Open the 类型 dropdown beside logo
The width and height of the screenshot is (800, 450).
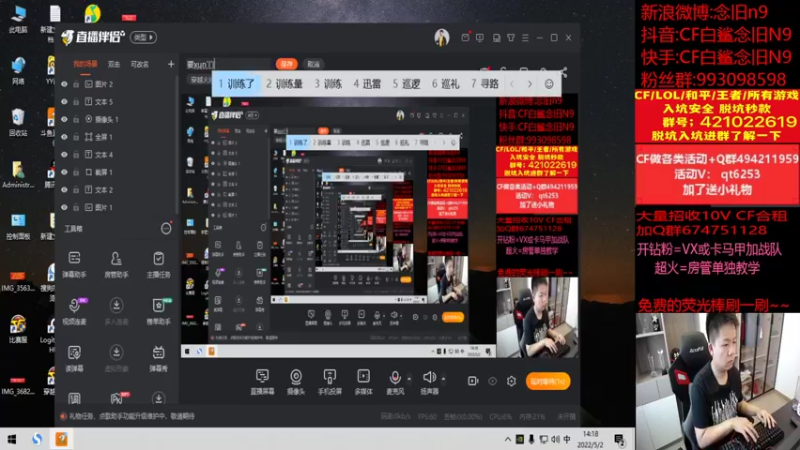(143, 37)
